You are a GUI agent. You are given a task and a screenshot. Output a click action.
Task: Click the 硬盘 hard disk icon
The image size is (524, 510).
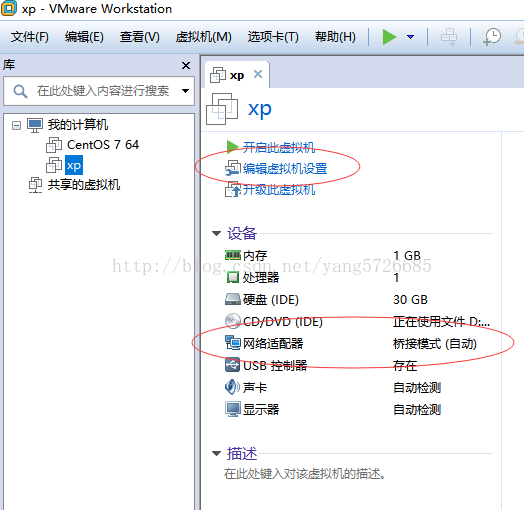pyautogui.click(x=233, y=299)
